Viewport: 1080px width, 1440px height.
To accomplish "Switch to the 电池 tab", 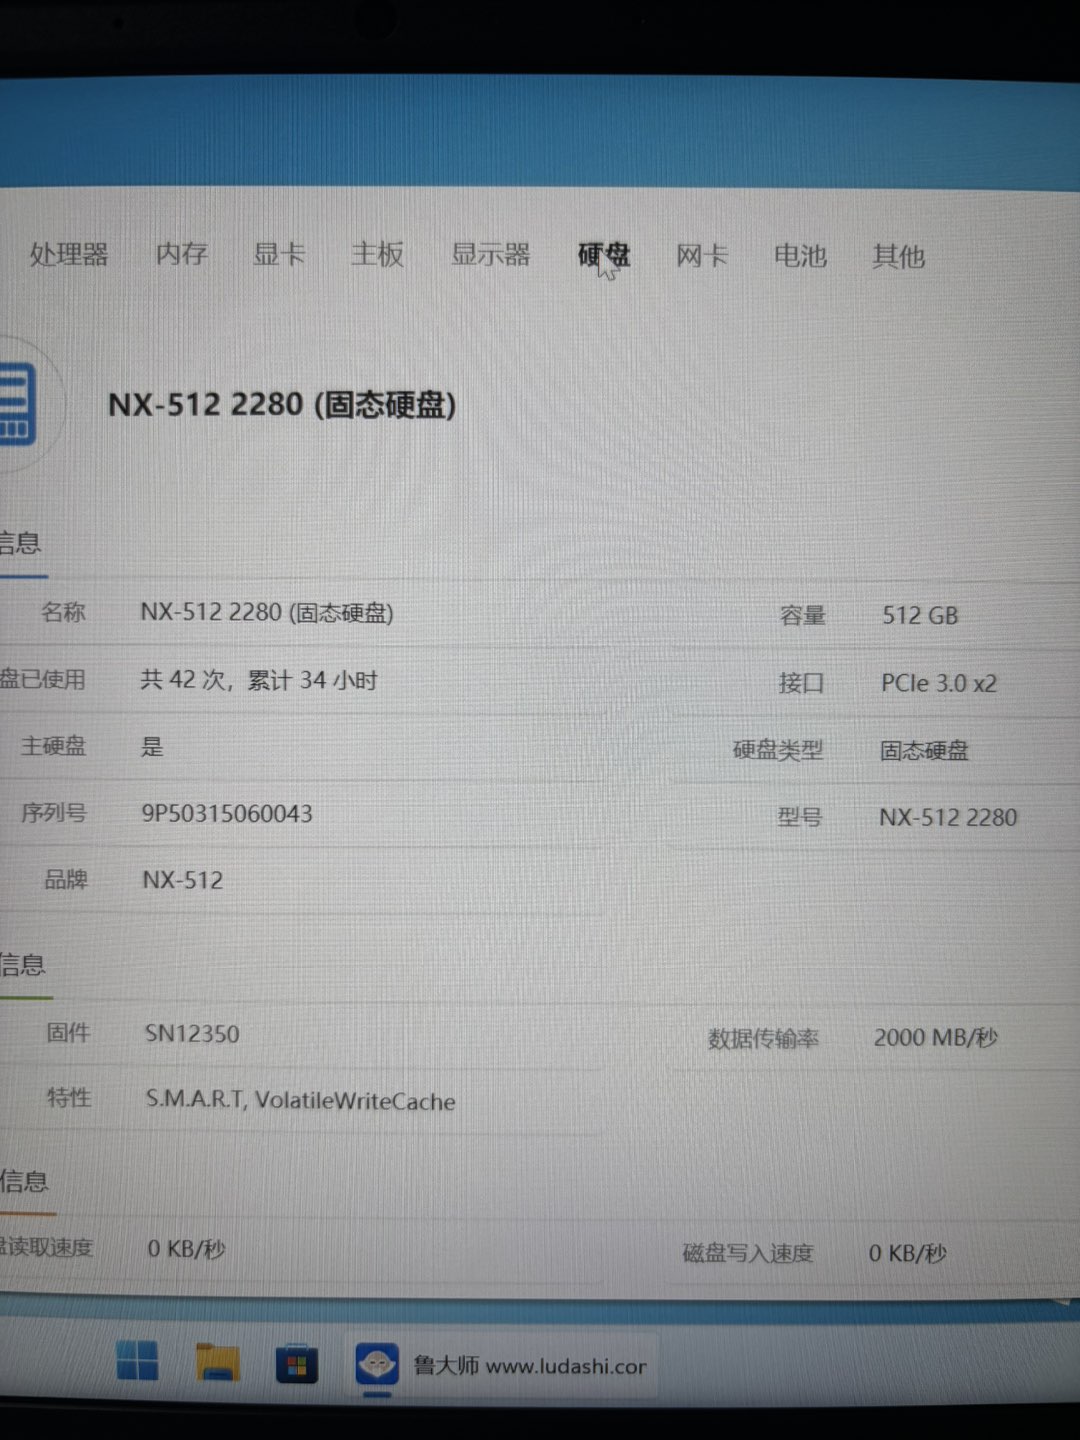I will (x=800, y=256).
